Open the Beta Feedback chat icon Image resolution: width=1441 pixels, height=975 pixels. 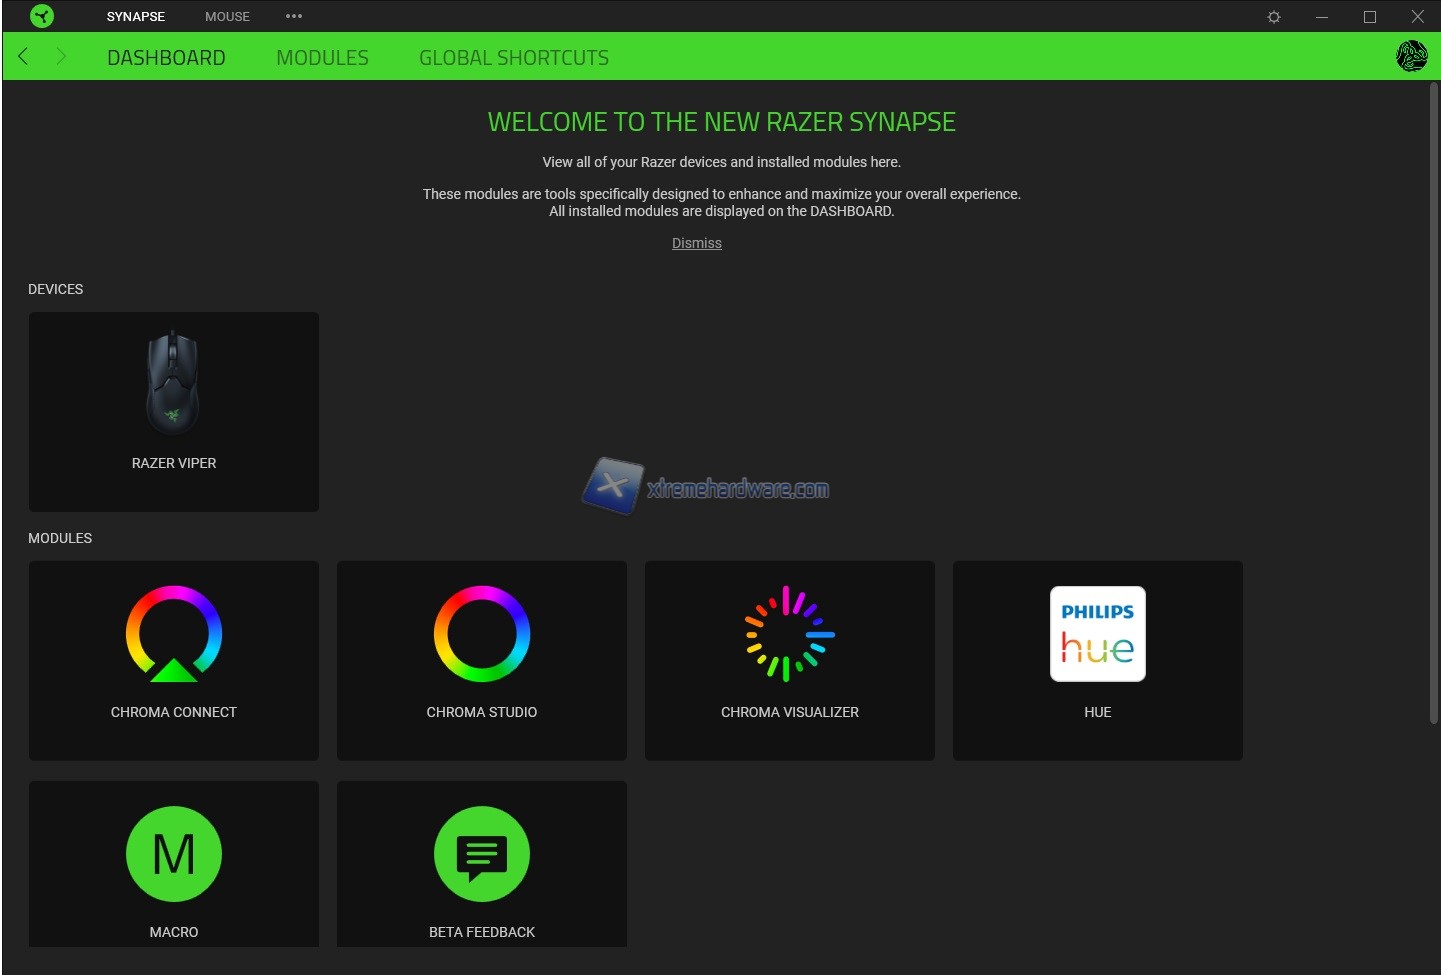pyautogui.click(x=481, y=854)
